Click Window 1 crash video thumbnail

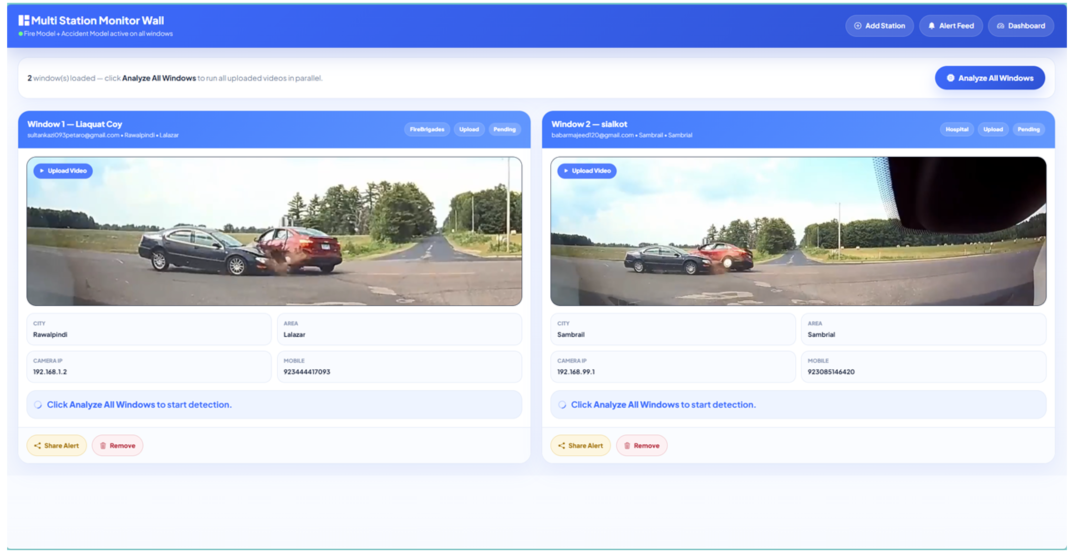(x=274, y=231)
